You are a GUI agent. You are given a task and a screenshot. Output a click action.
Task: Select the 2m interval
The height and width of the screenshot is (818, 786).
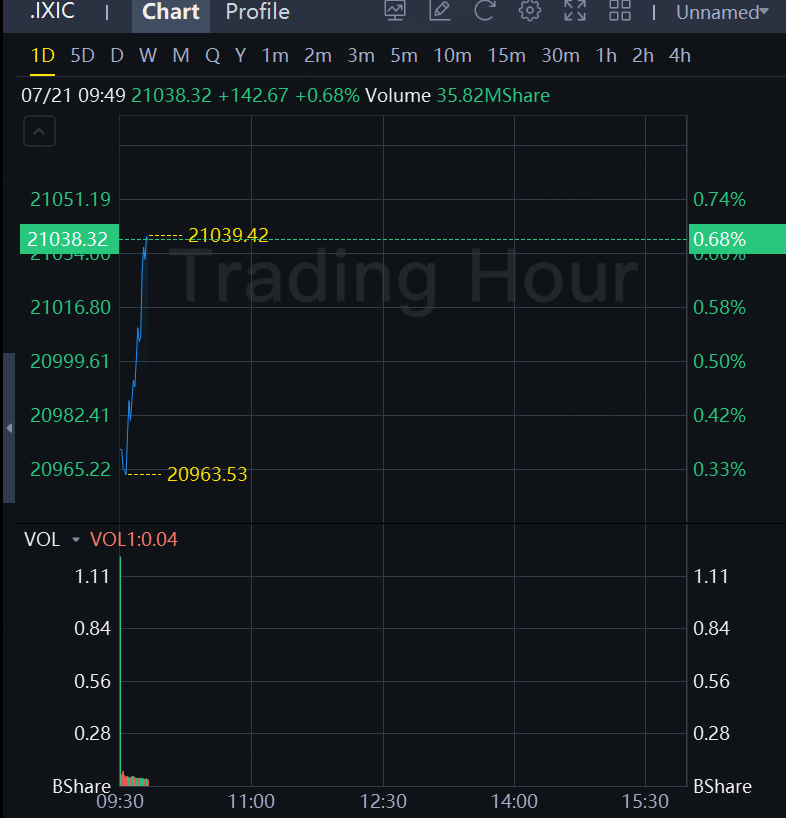tap(318, 56)
